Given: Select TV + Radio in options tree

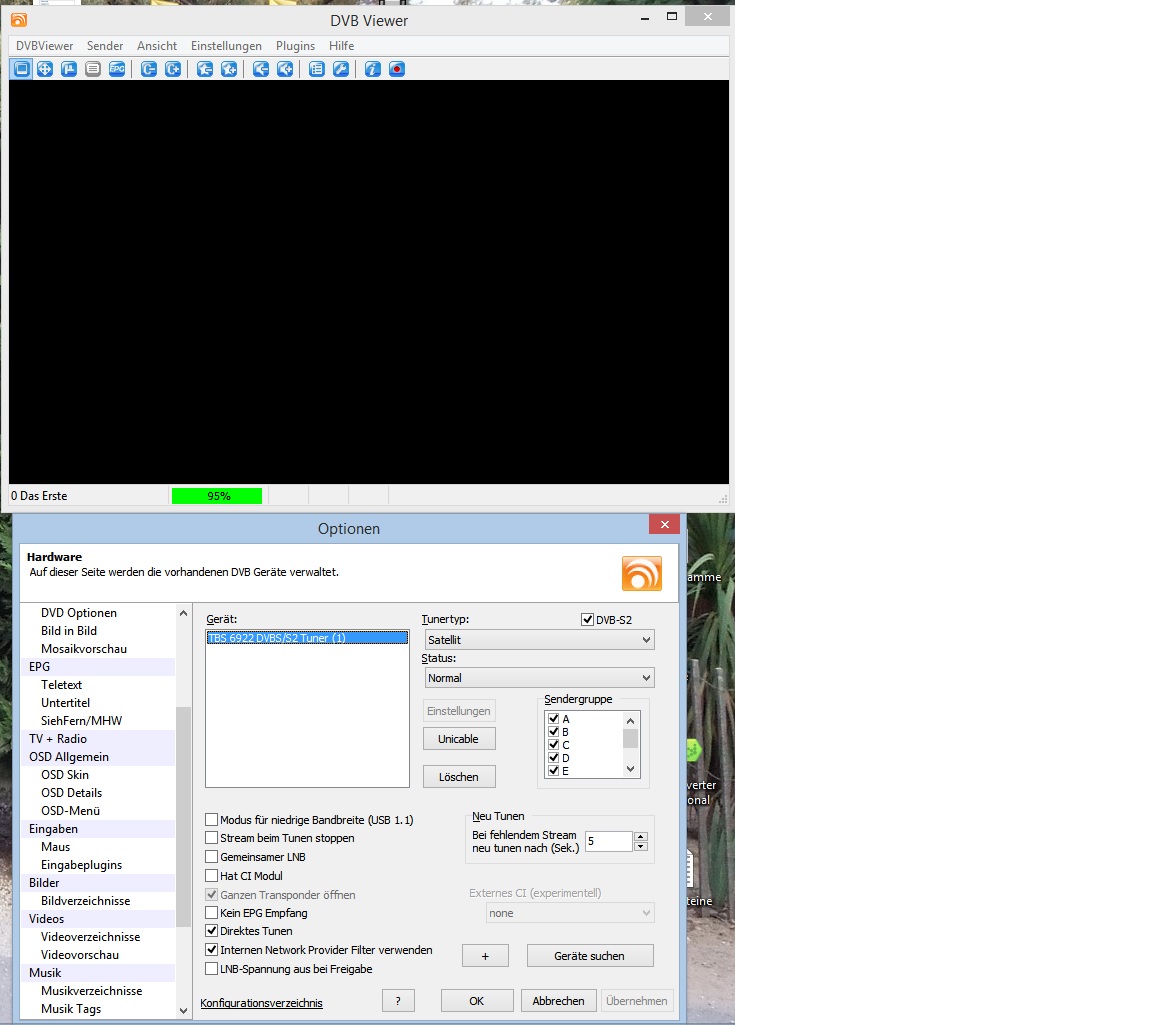Looking at the screenshot, I should click(58, 738).
